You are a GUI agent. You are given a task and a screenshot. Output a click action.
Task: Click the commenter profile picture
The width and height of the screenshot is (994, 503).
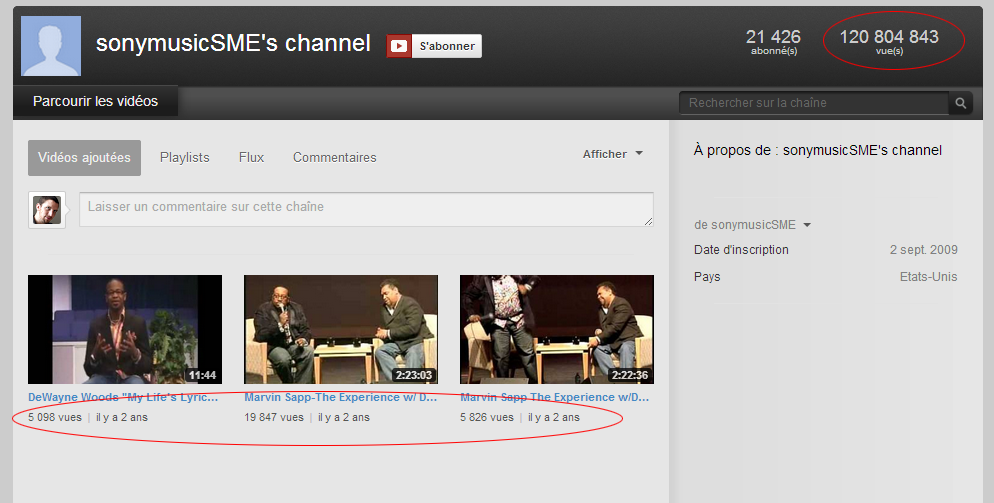[47, 210]
